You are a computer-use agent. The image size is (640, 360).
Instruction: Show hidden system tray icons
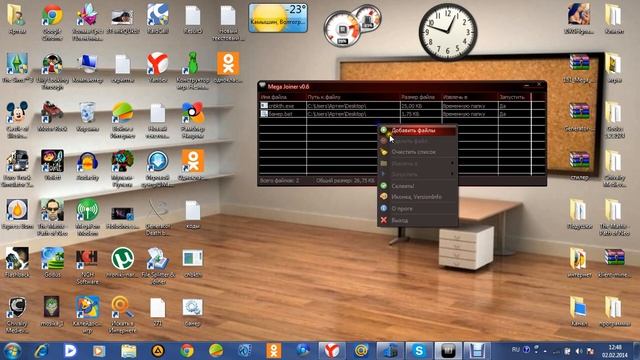545,351
